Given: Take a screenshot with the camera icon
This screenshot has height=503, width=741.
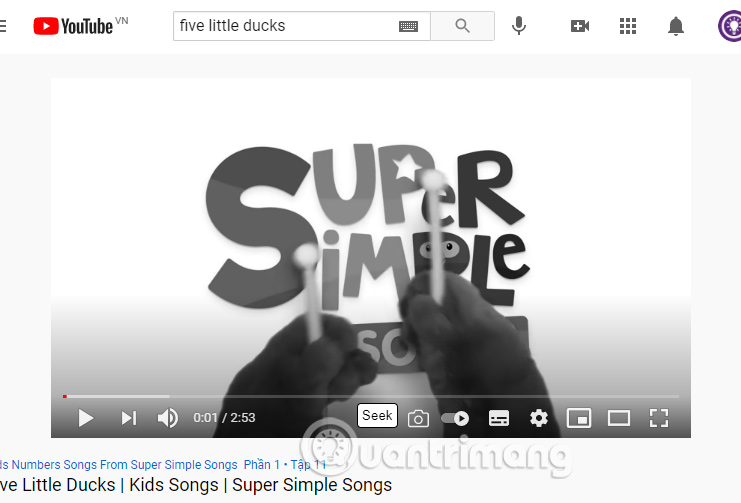Looking at the screenshot, I should (418, 419).
